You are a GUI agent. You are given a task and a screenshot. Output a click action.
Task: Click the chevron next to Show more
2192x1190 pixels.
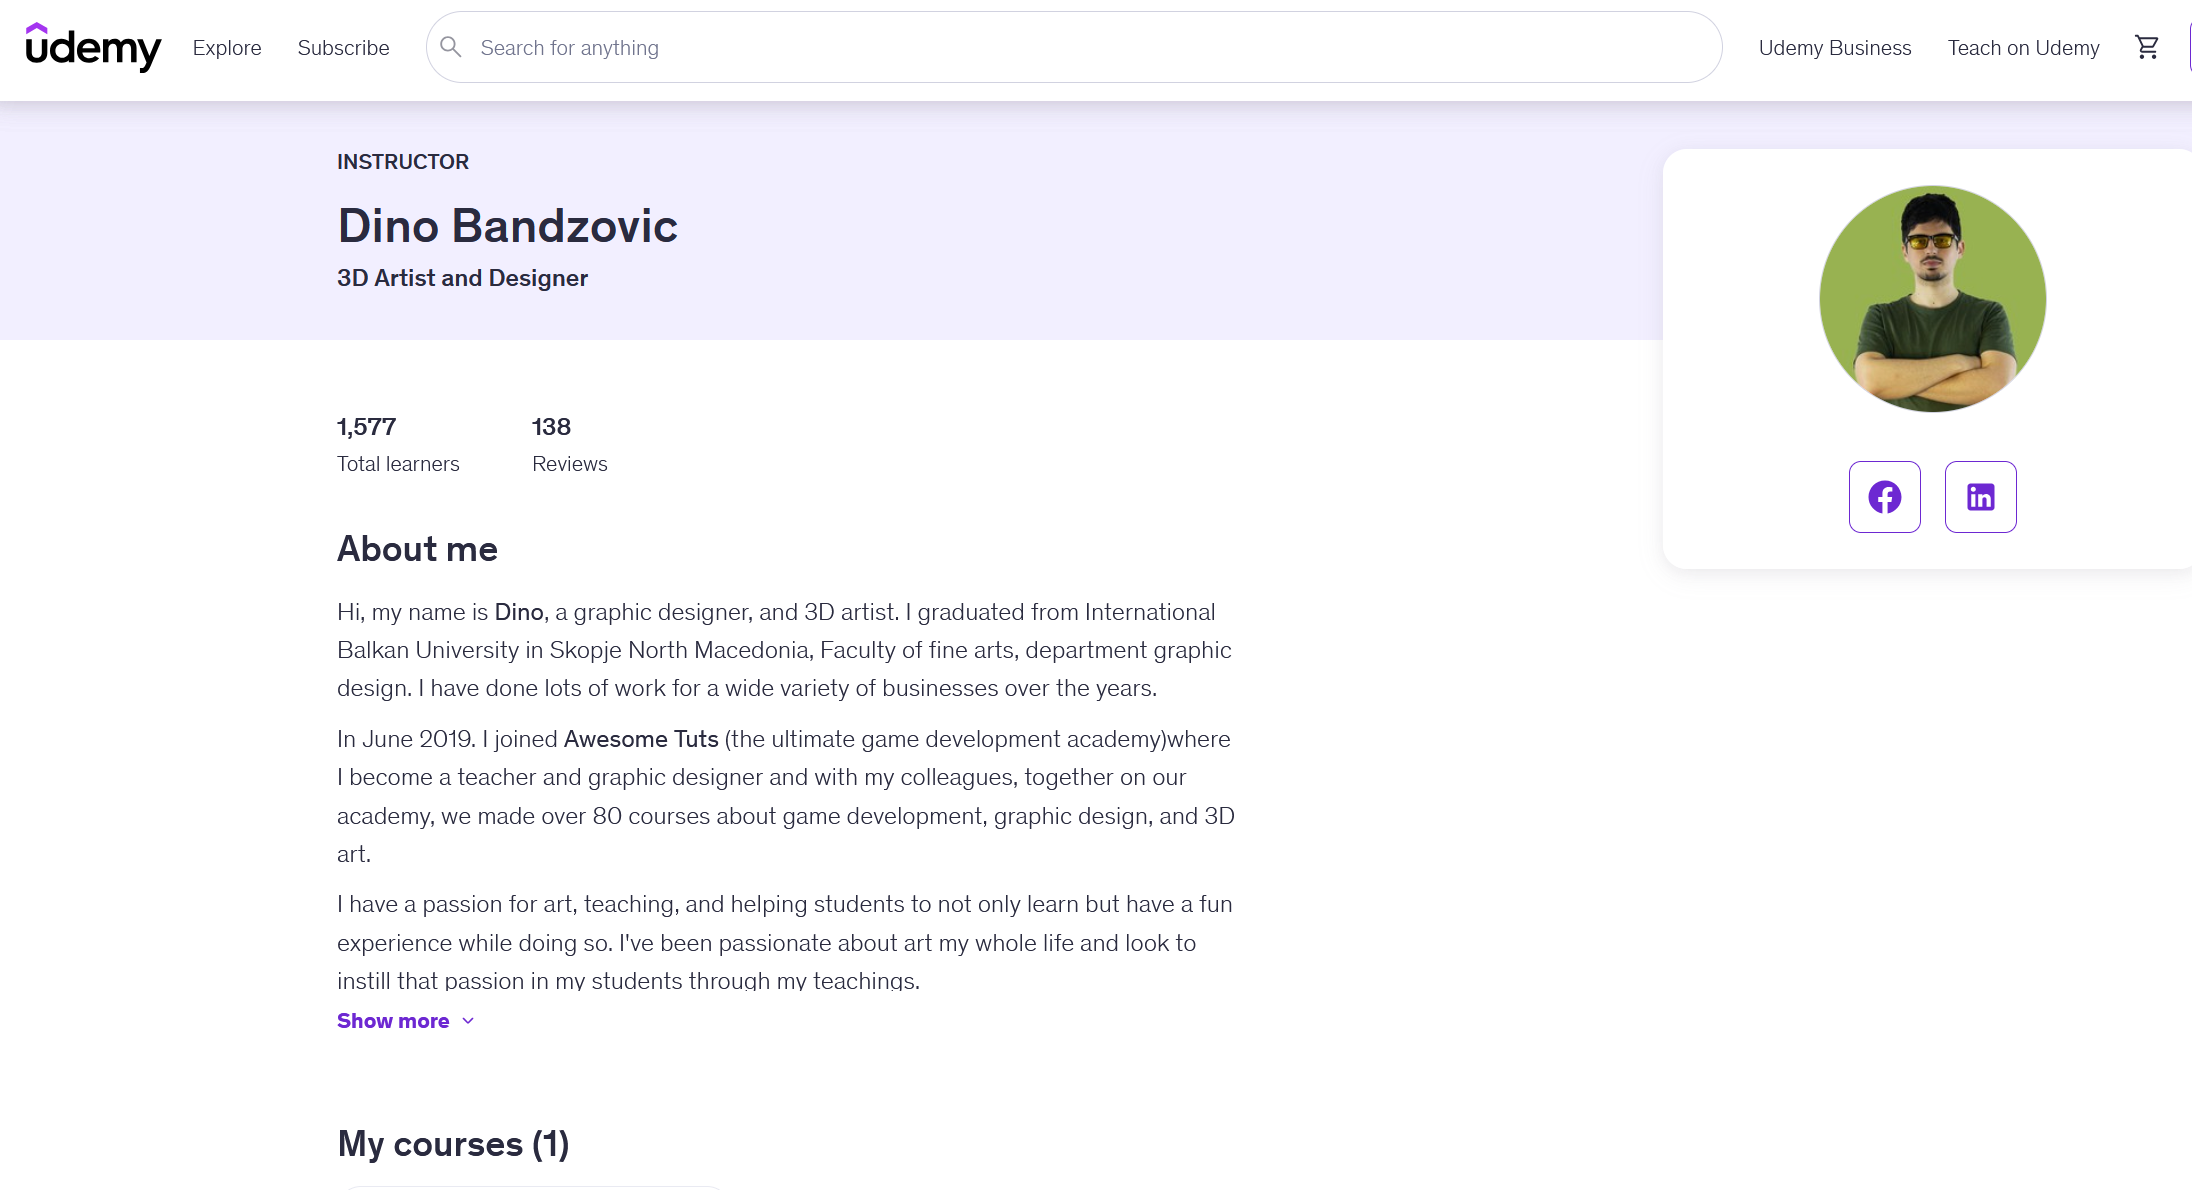pyautogui.click(x=468, y=1021)
